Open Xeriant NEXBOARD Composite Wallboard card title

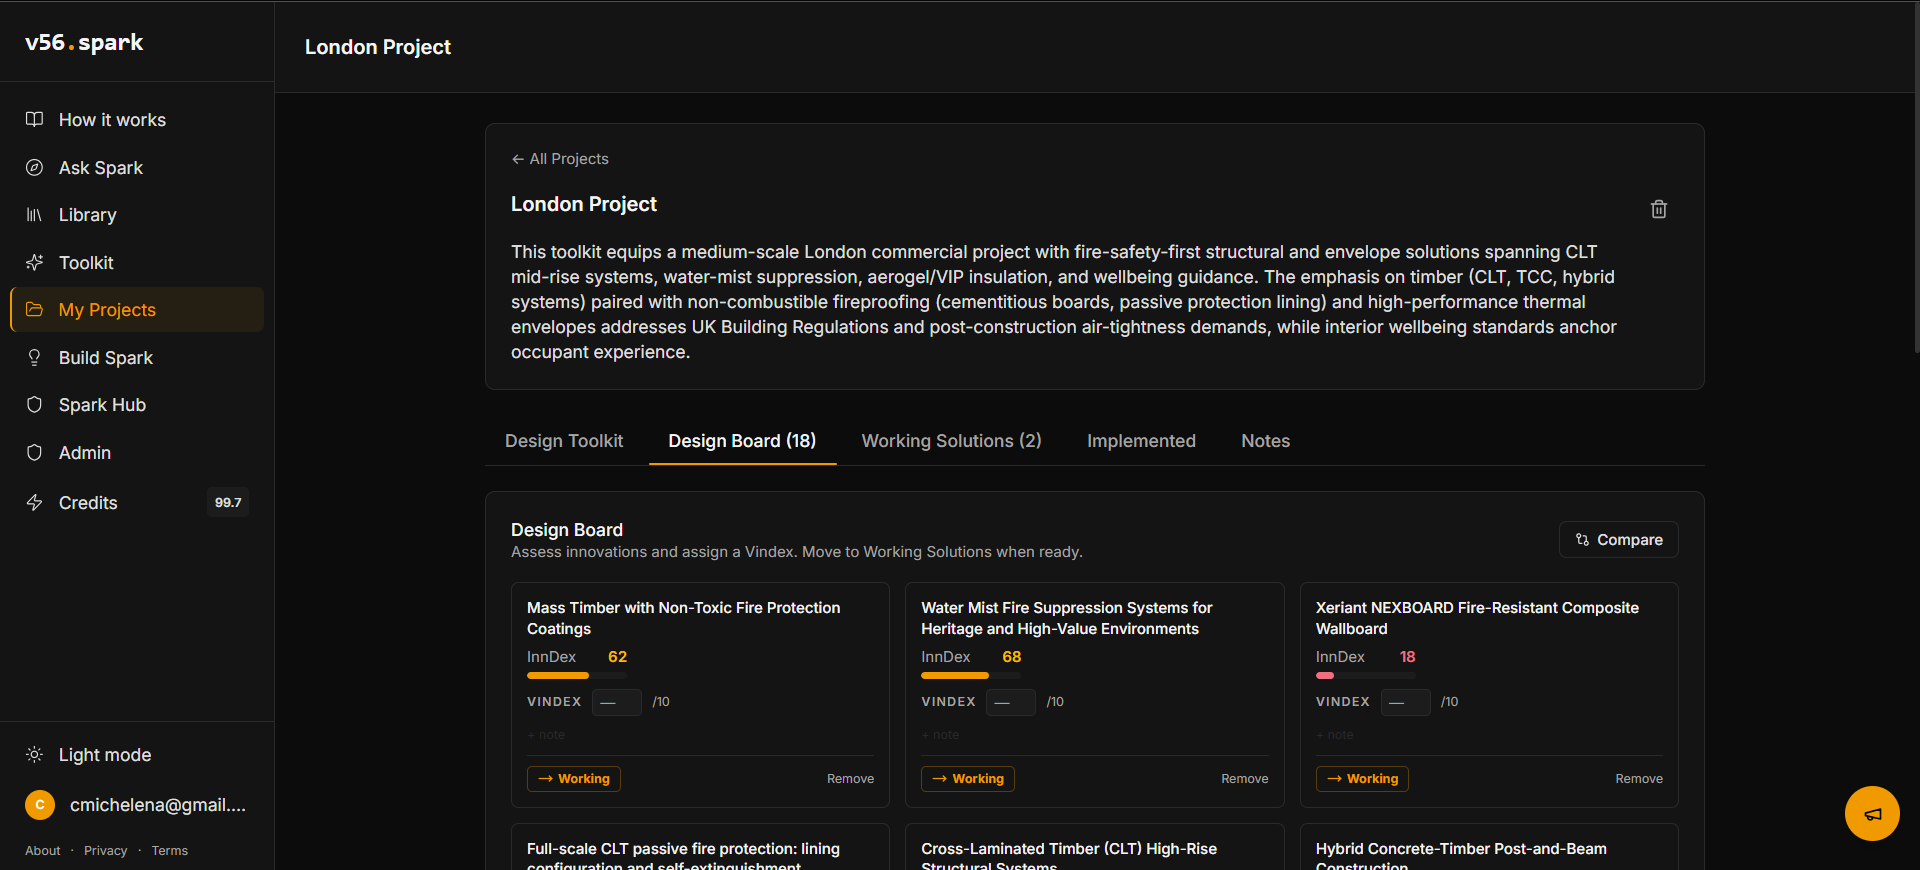[1477, 618]
